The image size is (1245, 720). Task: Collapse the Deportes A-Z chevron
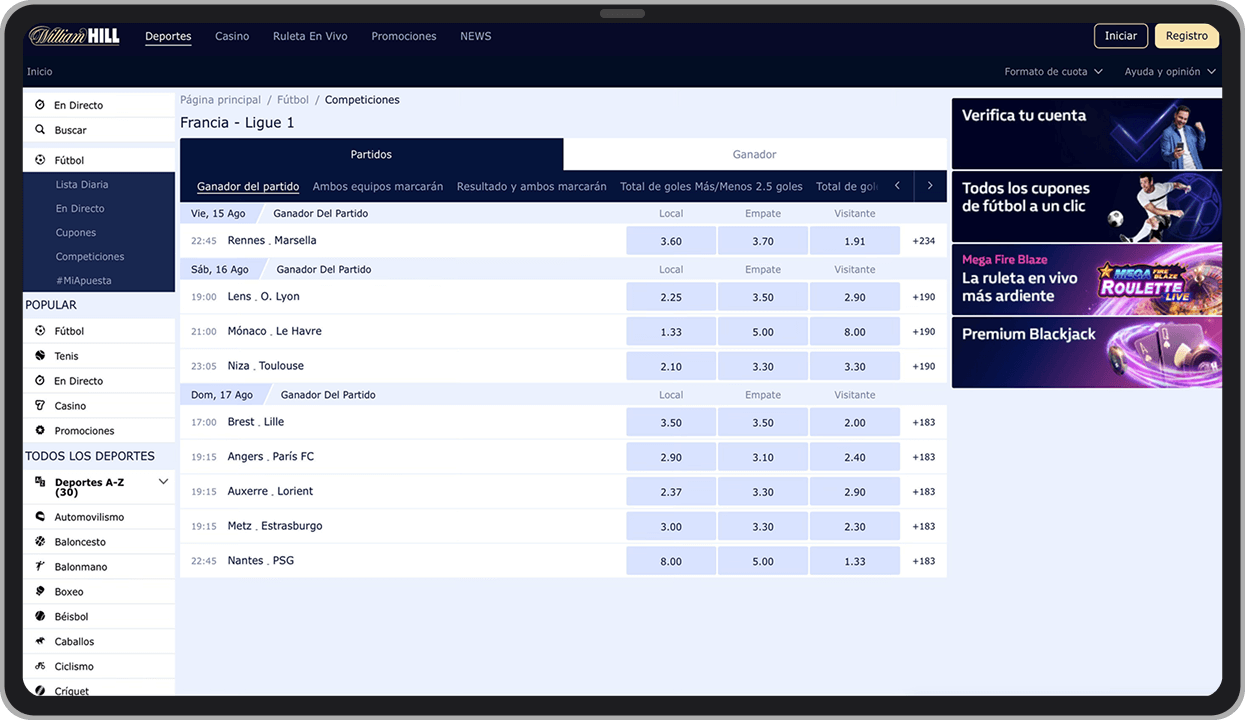164,482
